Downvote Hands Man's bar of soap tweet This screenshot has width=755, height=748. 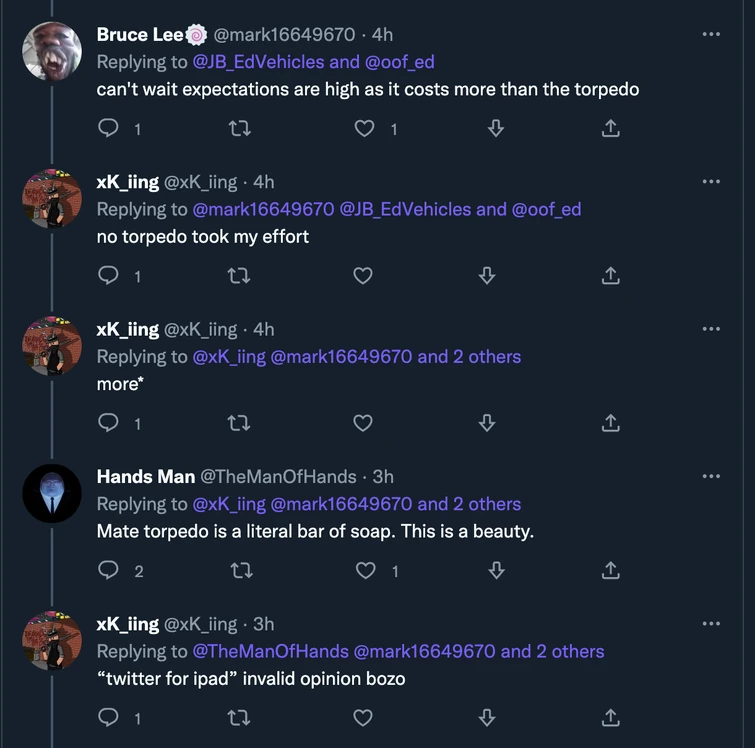(495, 570)
